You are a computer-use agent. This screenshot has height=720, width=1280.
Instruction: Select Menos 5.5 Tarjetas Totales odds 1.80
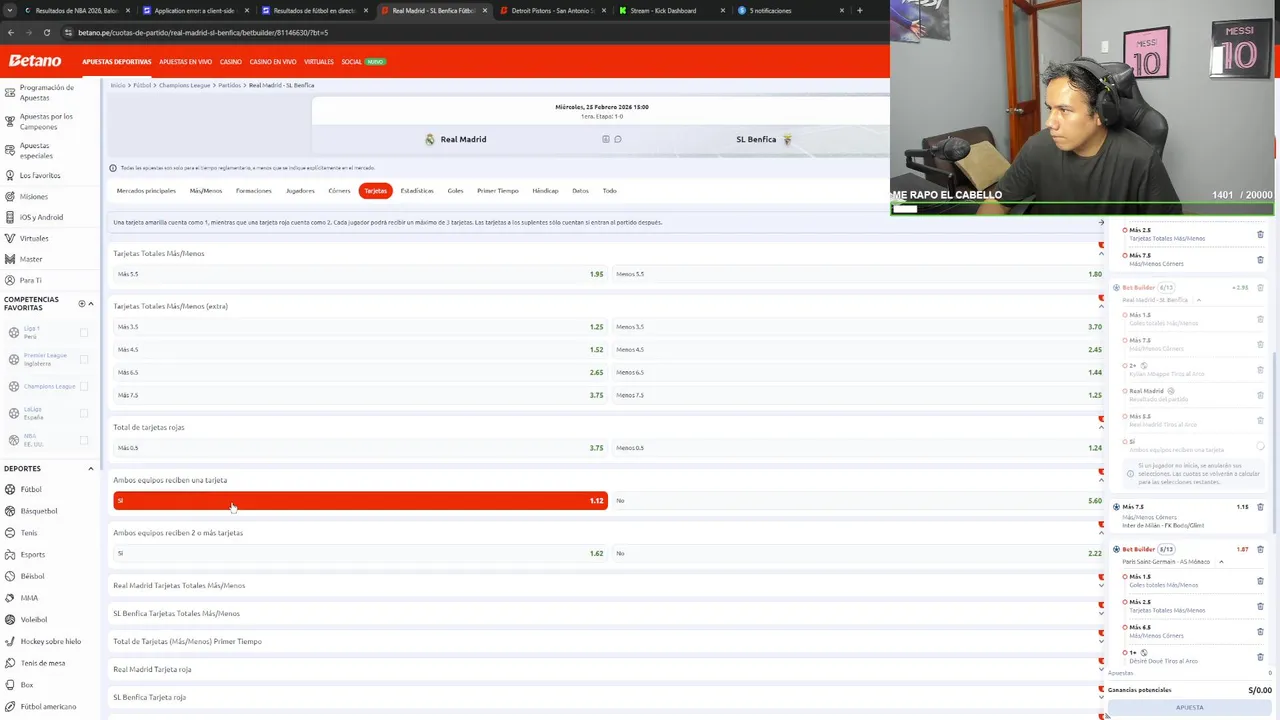pos(858,274)
